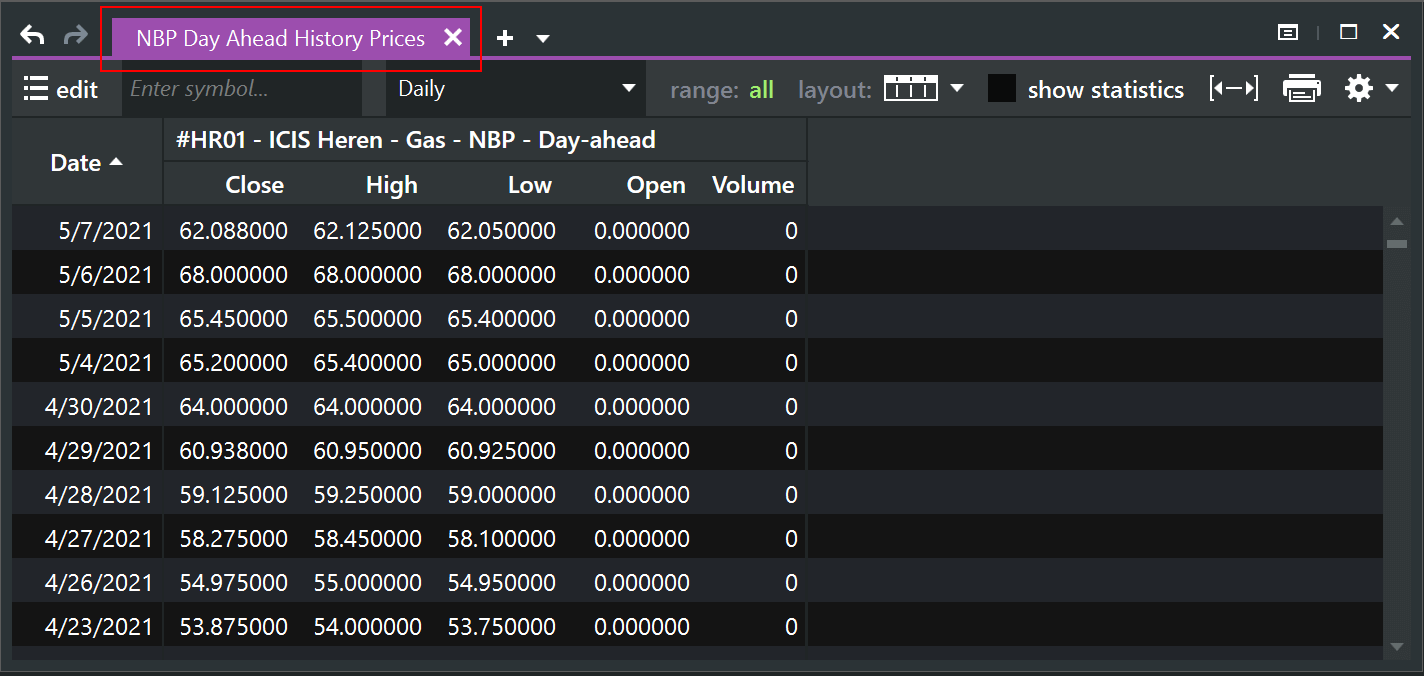Click high value 65.500000
Image resolution: width=1424 pixels, height=676 pixels.
point(367,319)
